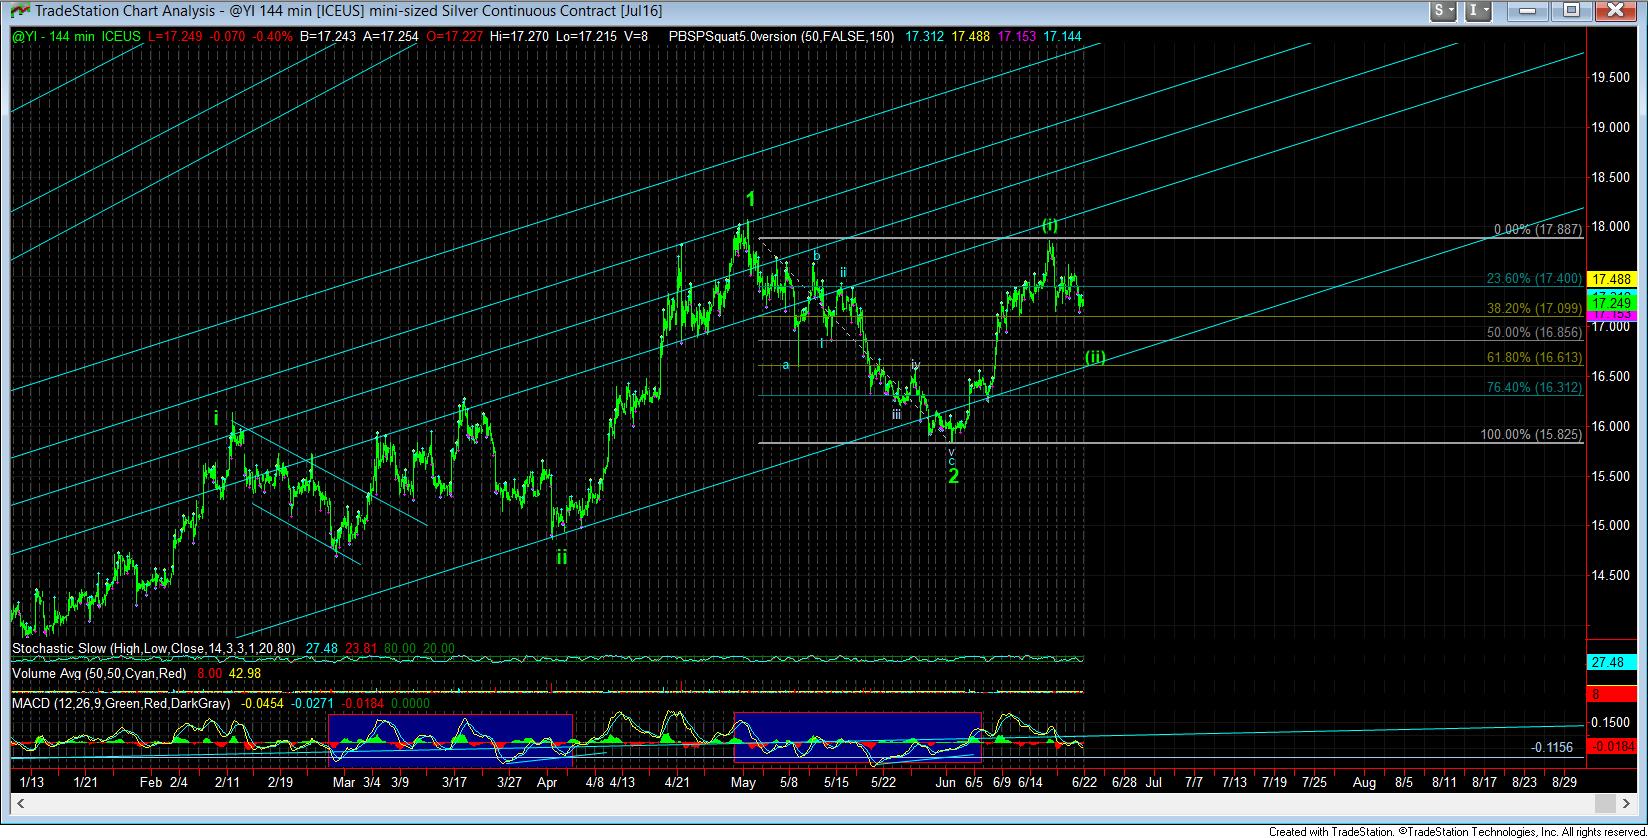Click the '-0.1156' MACD trendline value label

pos(1552,747)
